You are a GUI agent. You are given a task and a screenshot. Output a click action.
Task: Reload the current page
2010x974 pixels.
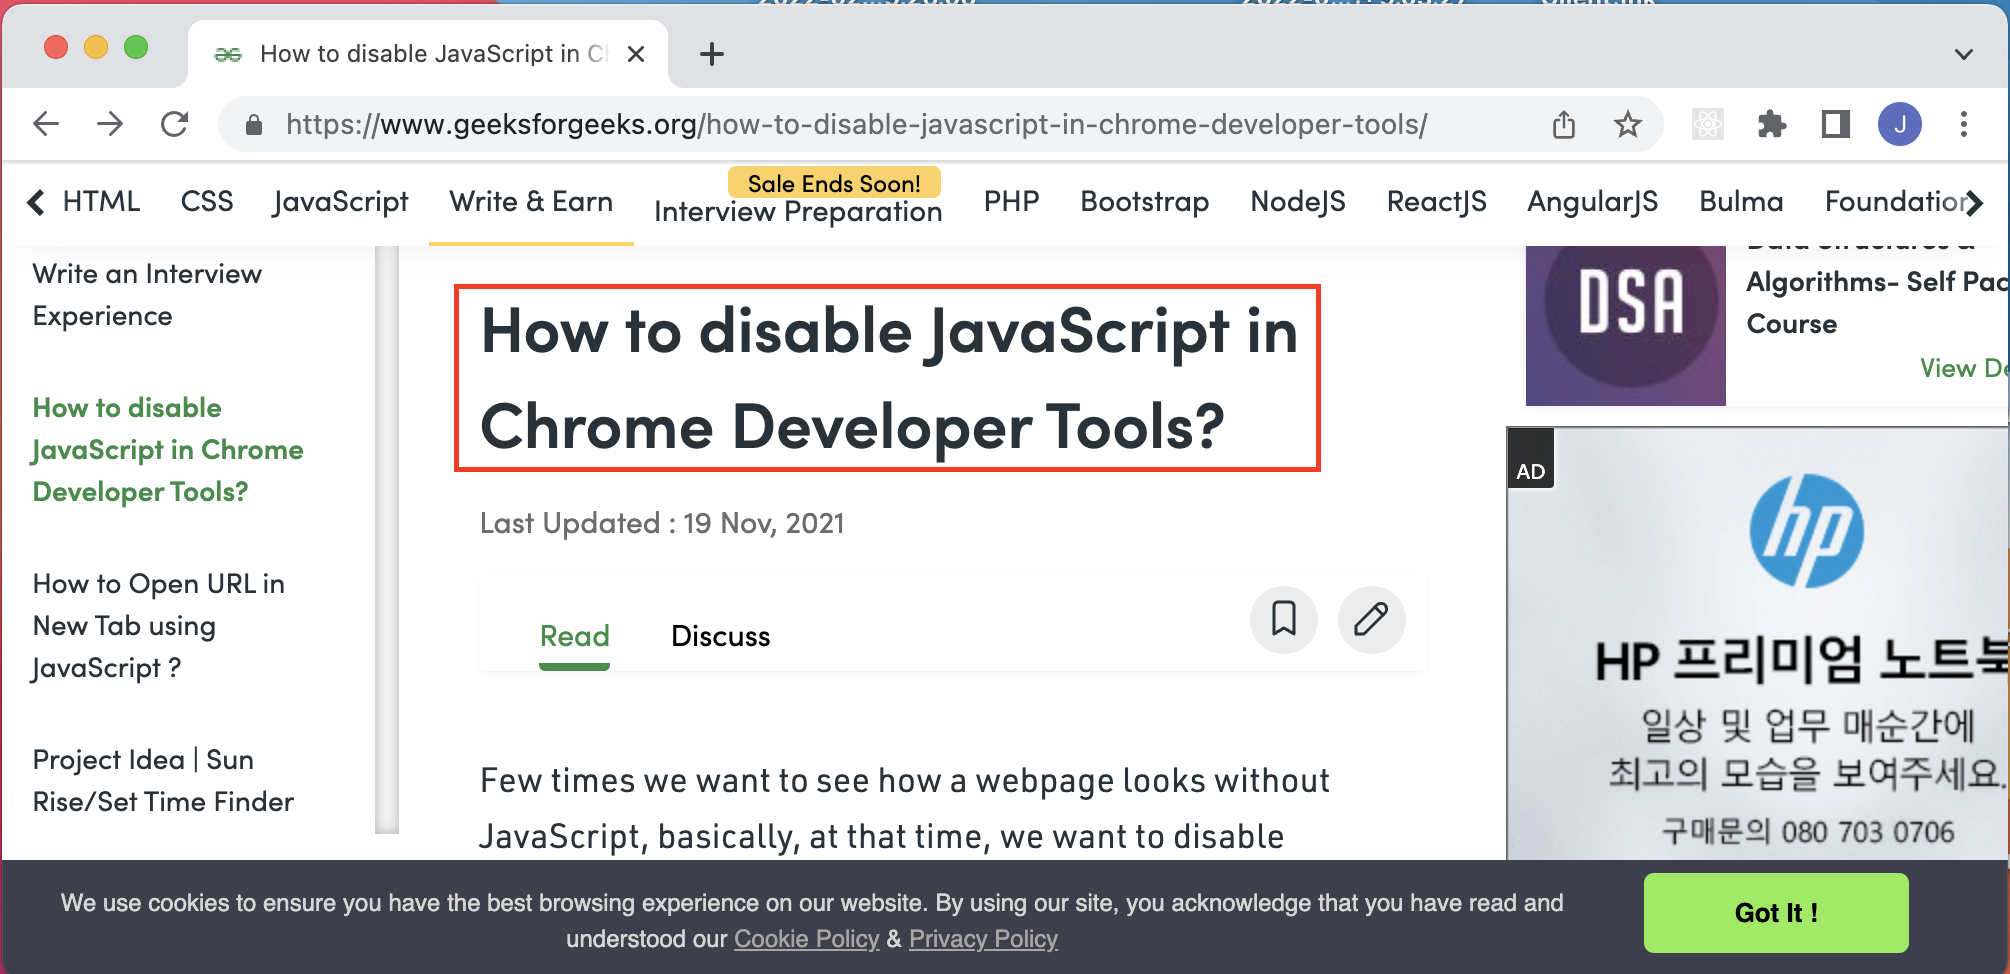click(175, 124)
